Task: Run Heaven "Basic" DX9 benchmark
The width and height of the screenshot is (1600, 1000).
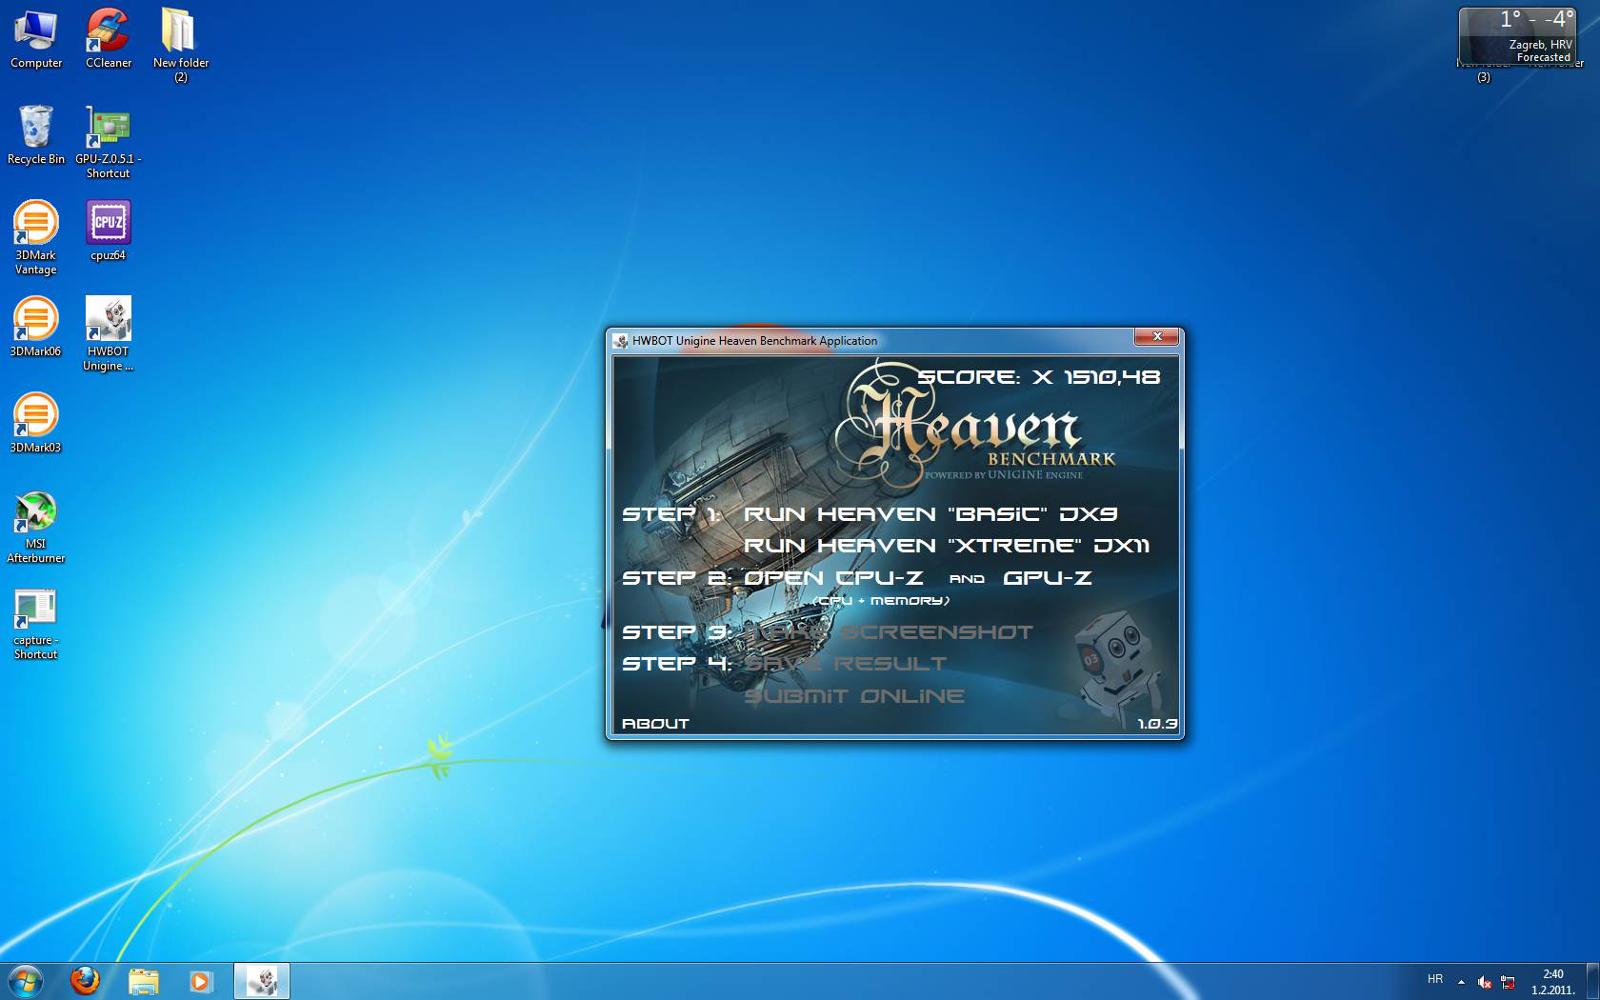Action: pos(931,514)
